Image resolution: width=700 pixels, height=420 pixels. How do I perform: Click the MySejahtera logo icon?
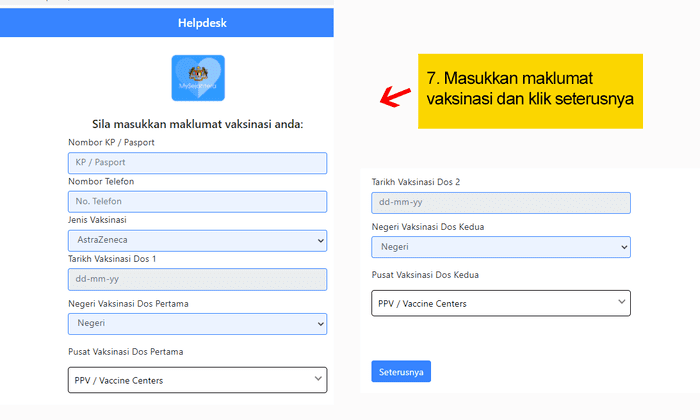click(x=197, y=78)
